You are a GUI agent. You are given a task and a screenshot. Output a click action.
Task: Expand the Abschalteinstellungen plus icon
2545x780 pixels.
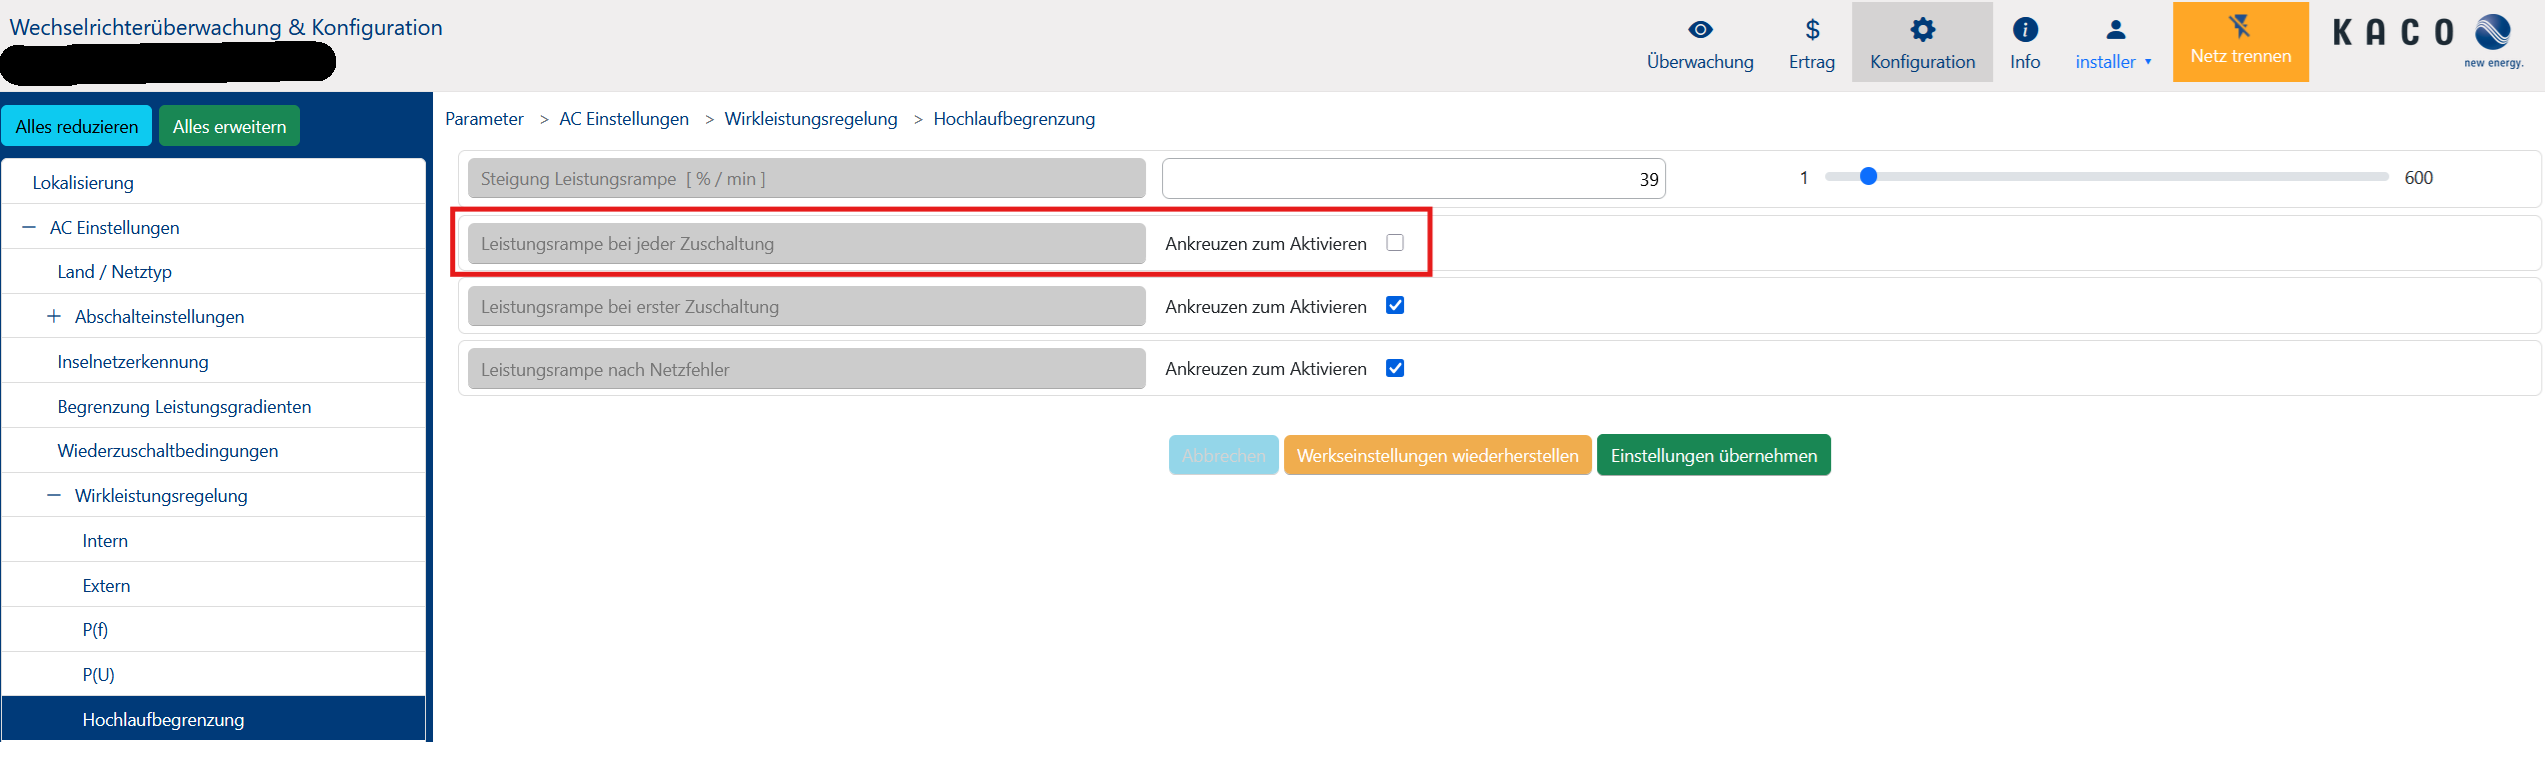coord(54,317)
